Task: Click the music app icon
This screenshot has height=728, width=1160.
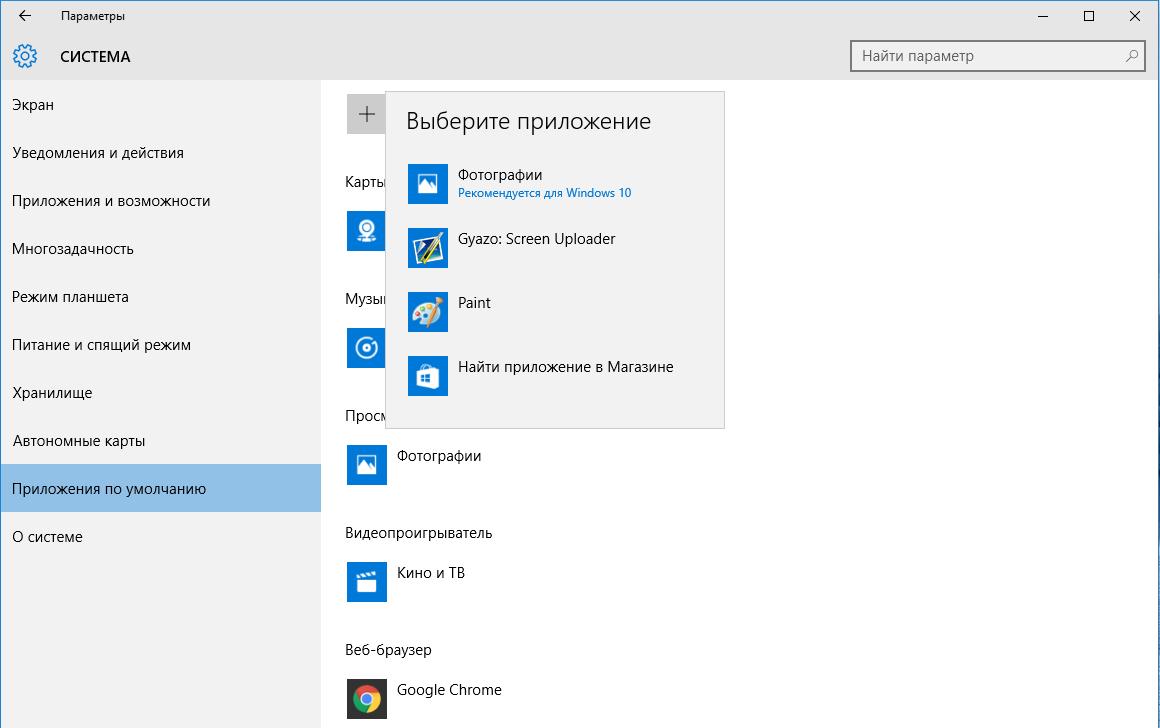Action: click(x=364, y=348)
